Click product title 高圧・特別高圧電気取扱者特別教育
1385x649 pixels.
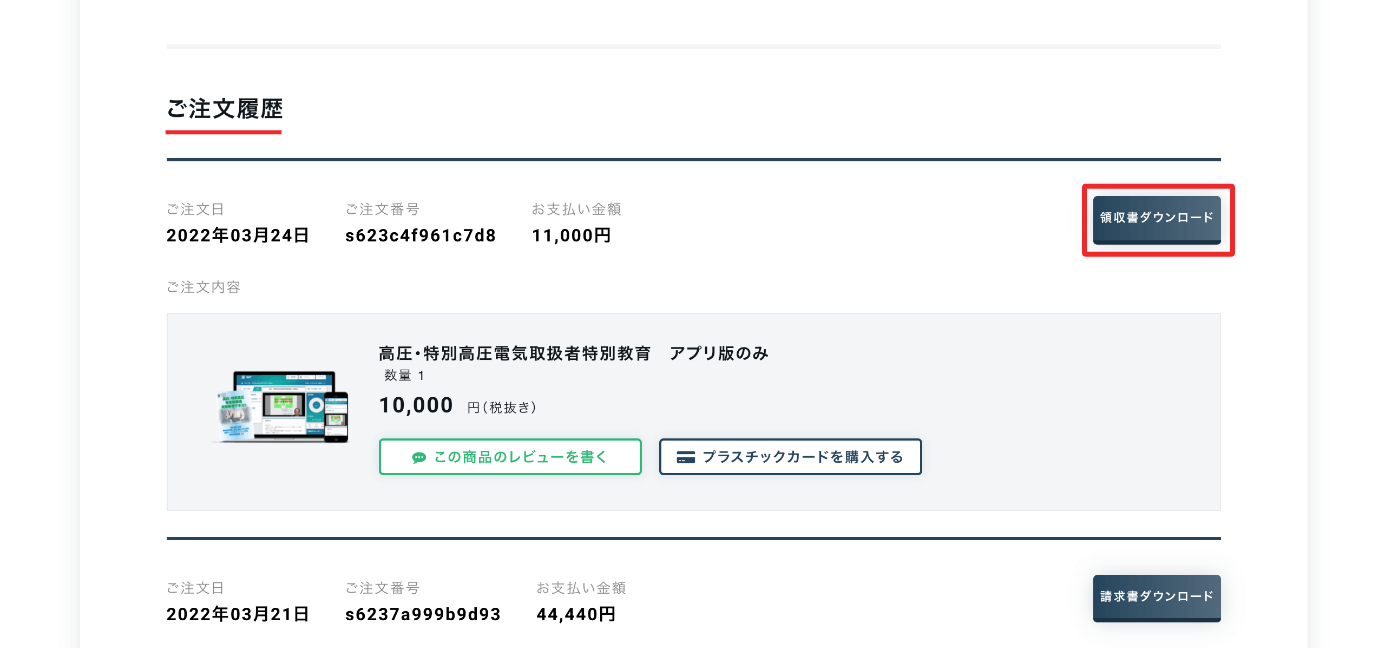(515, 353)
